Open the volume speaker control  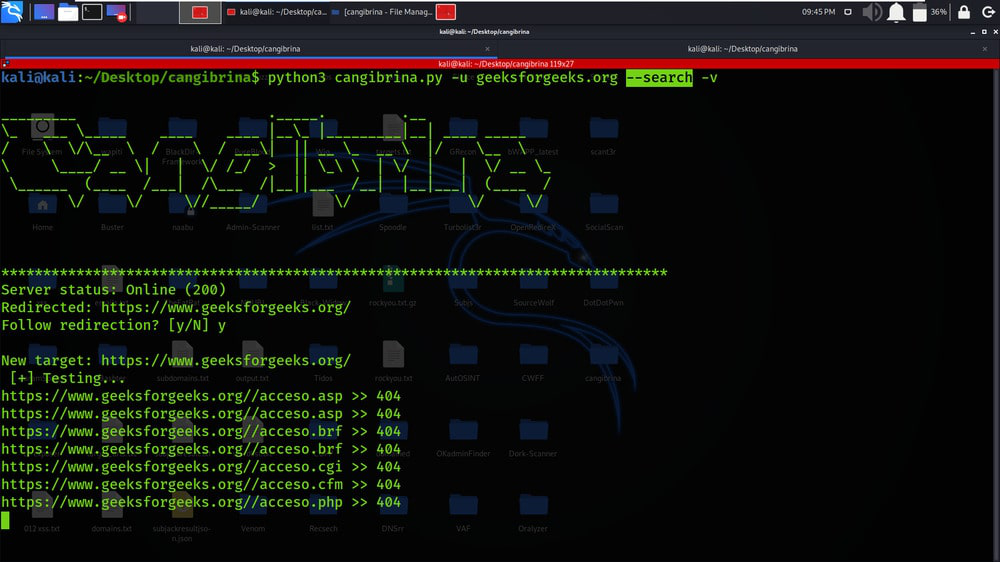(872, 12)
